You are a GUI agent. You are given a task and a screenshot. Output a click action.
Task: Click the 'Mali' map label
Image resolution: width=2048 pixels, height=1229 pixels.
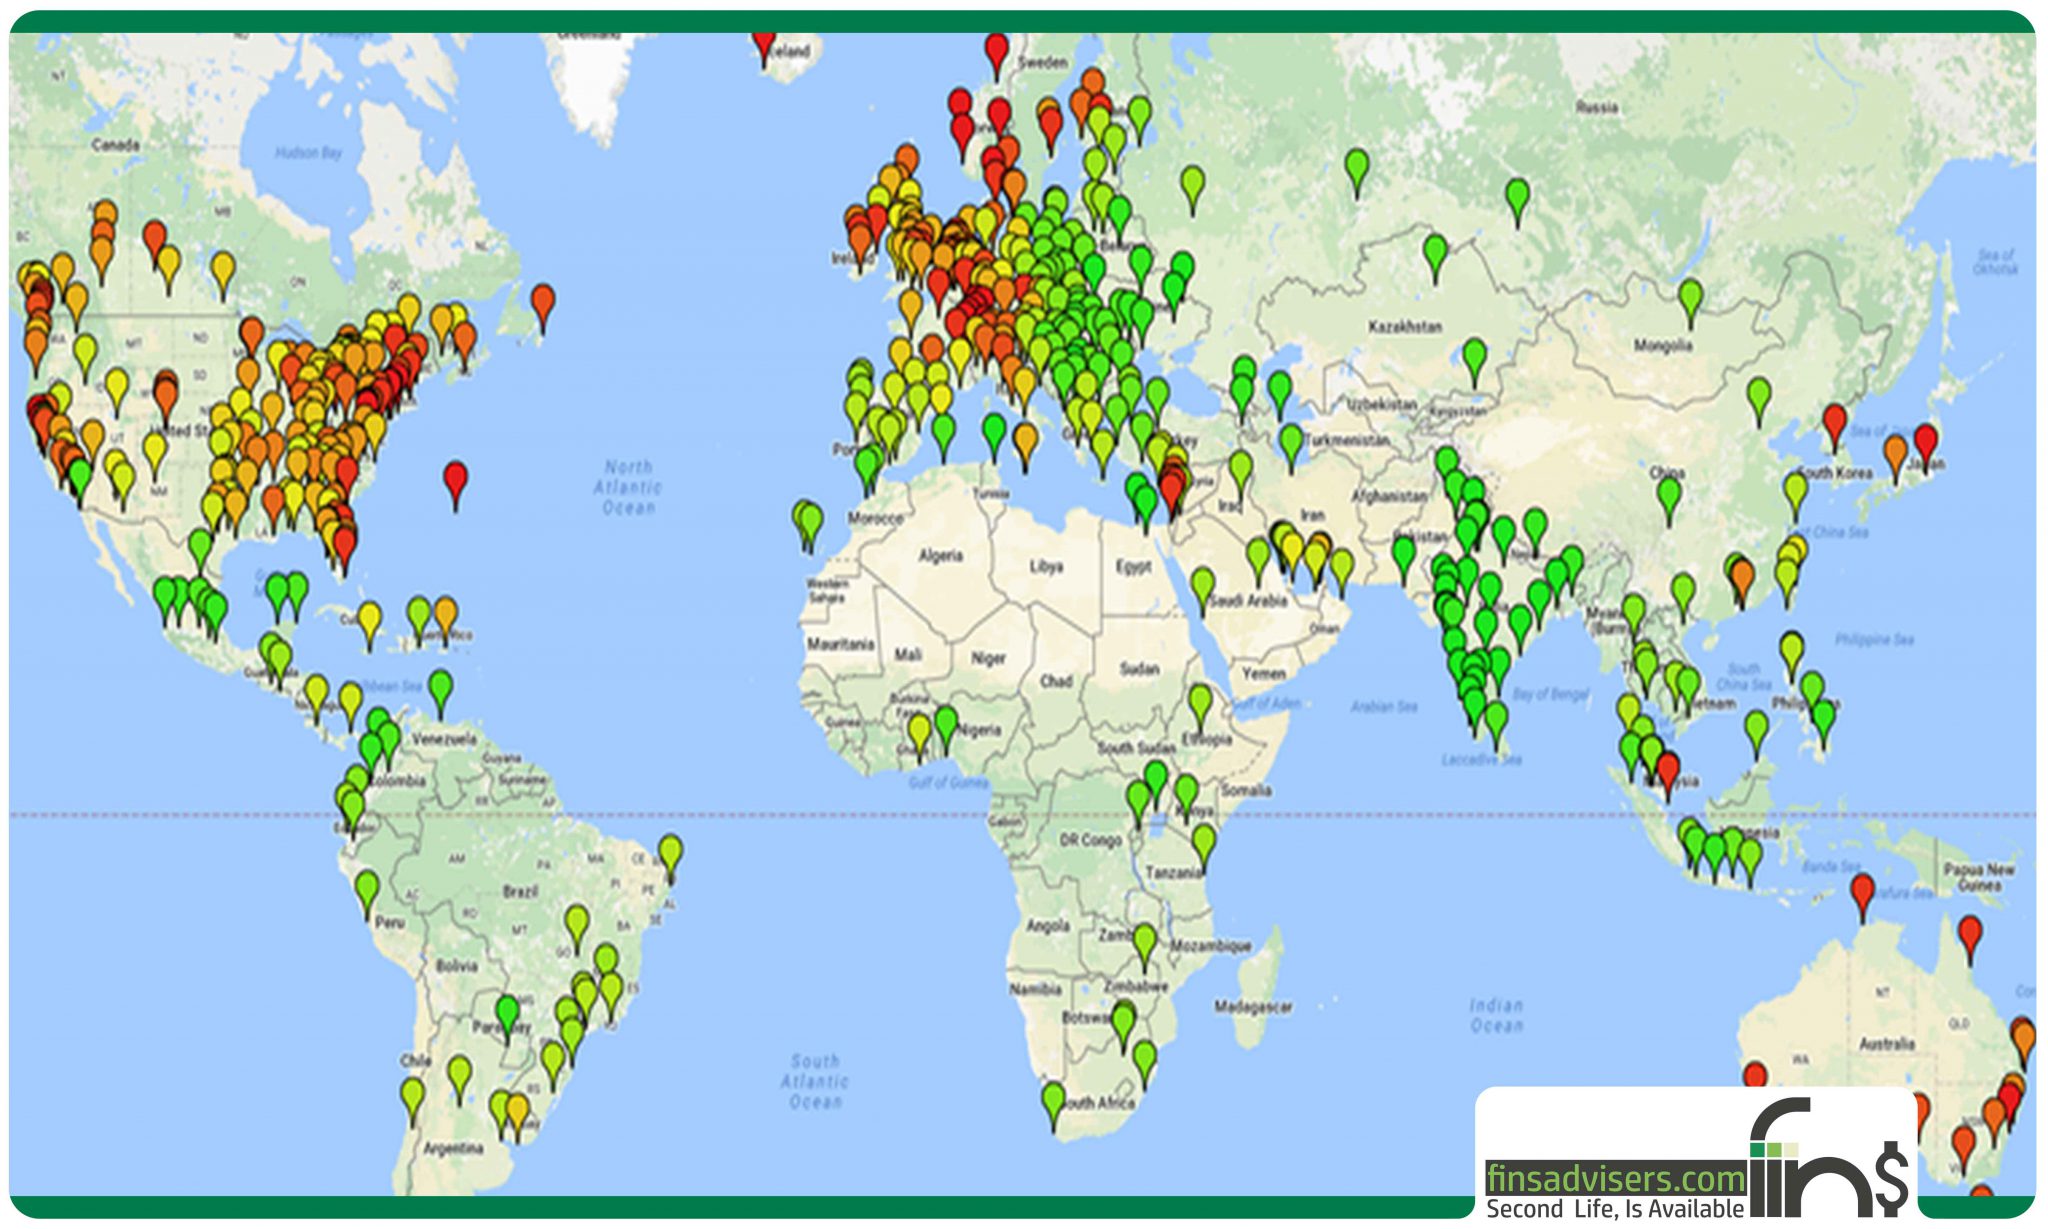908,655
